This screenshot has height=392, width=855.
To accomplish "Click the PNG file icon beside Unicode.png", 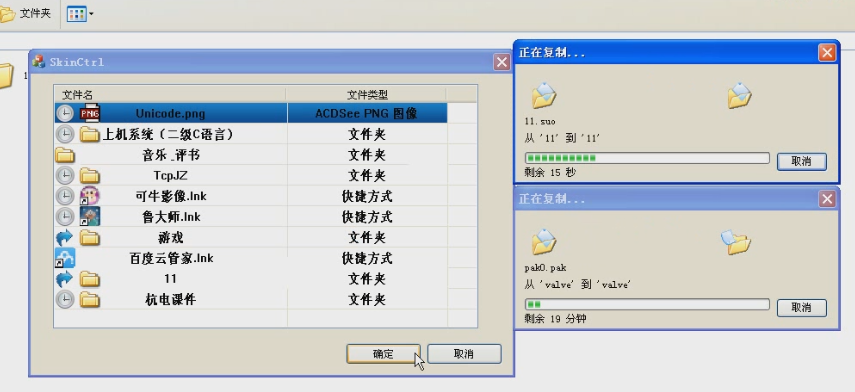I will click(90, 113).
